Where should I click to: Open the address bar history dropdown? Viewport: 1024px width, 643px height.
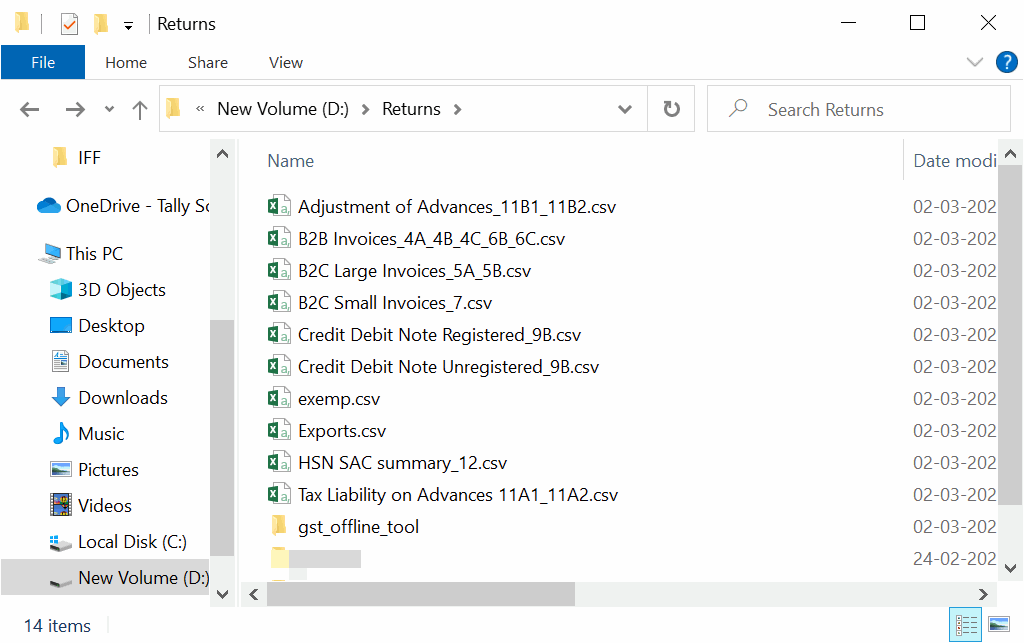[625, 109]
